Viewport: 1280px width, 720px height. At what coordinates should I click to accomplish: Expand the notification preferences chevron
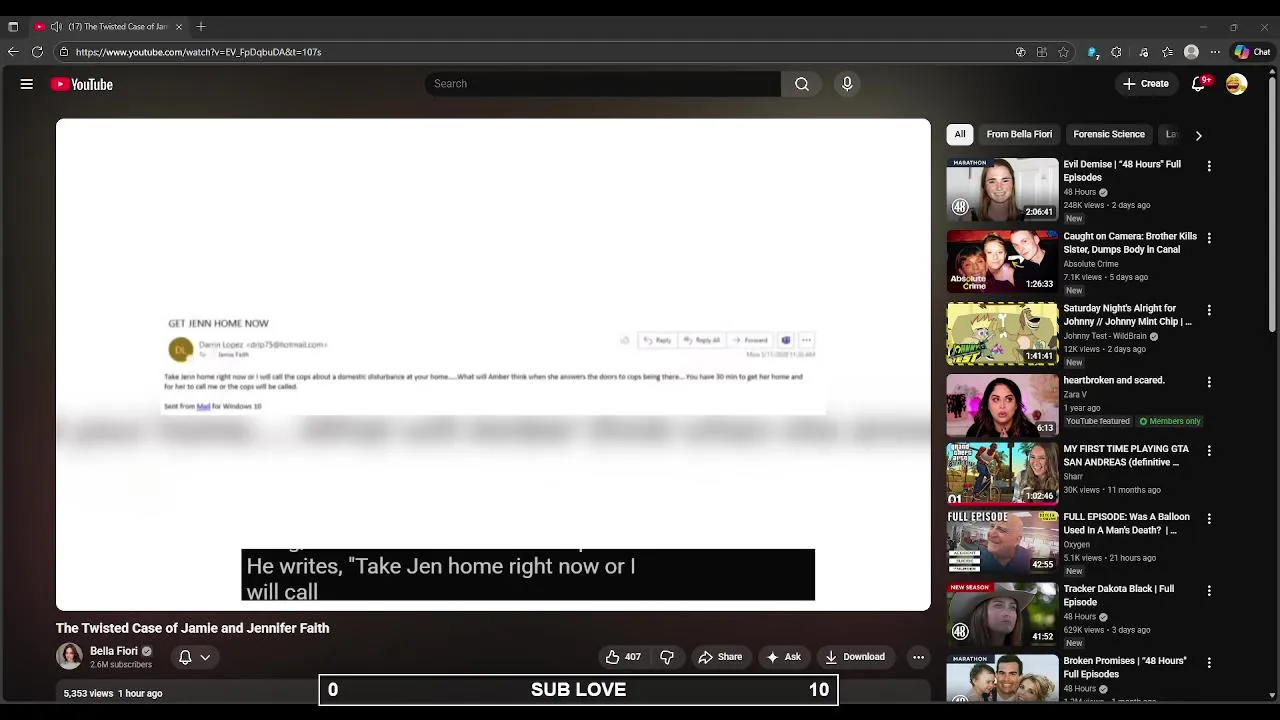pyautogui.click(x=205, y=657)
